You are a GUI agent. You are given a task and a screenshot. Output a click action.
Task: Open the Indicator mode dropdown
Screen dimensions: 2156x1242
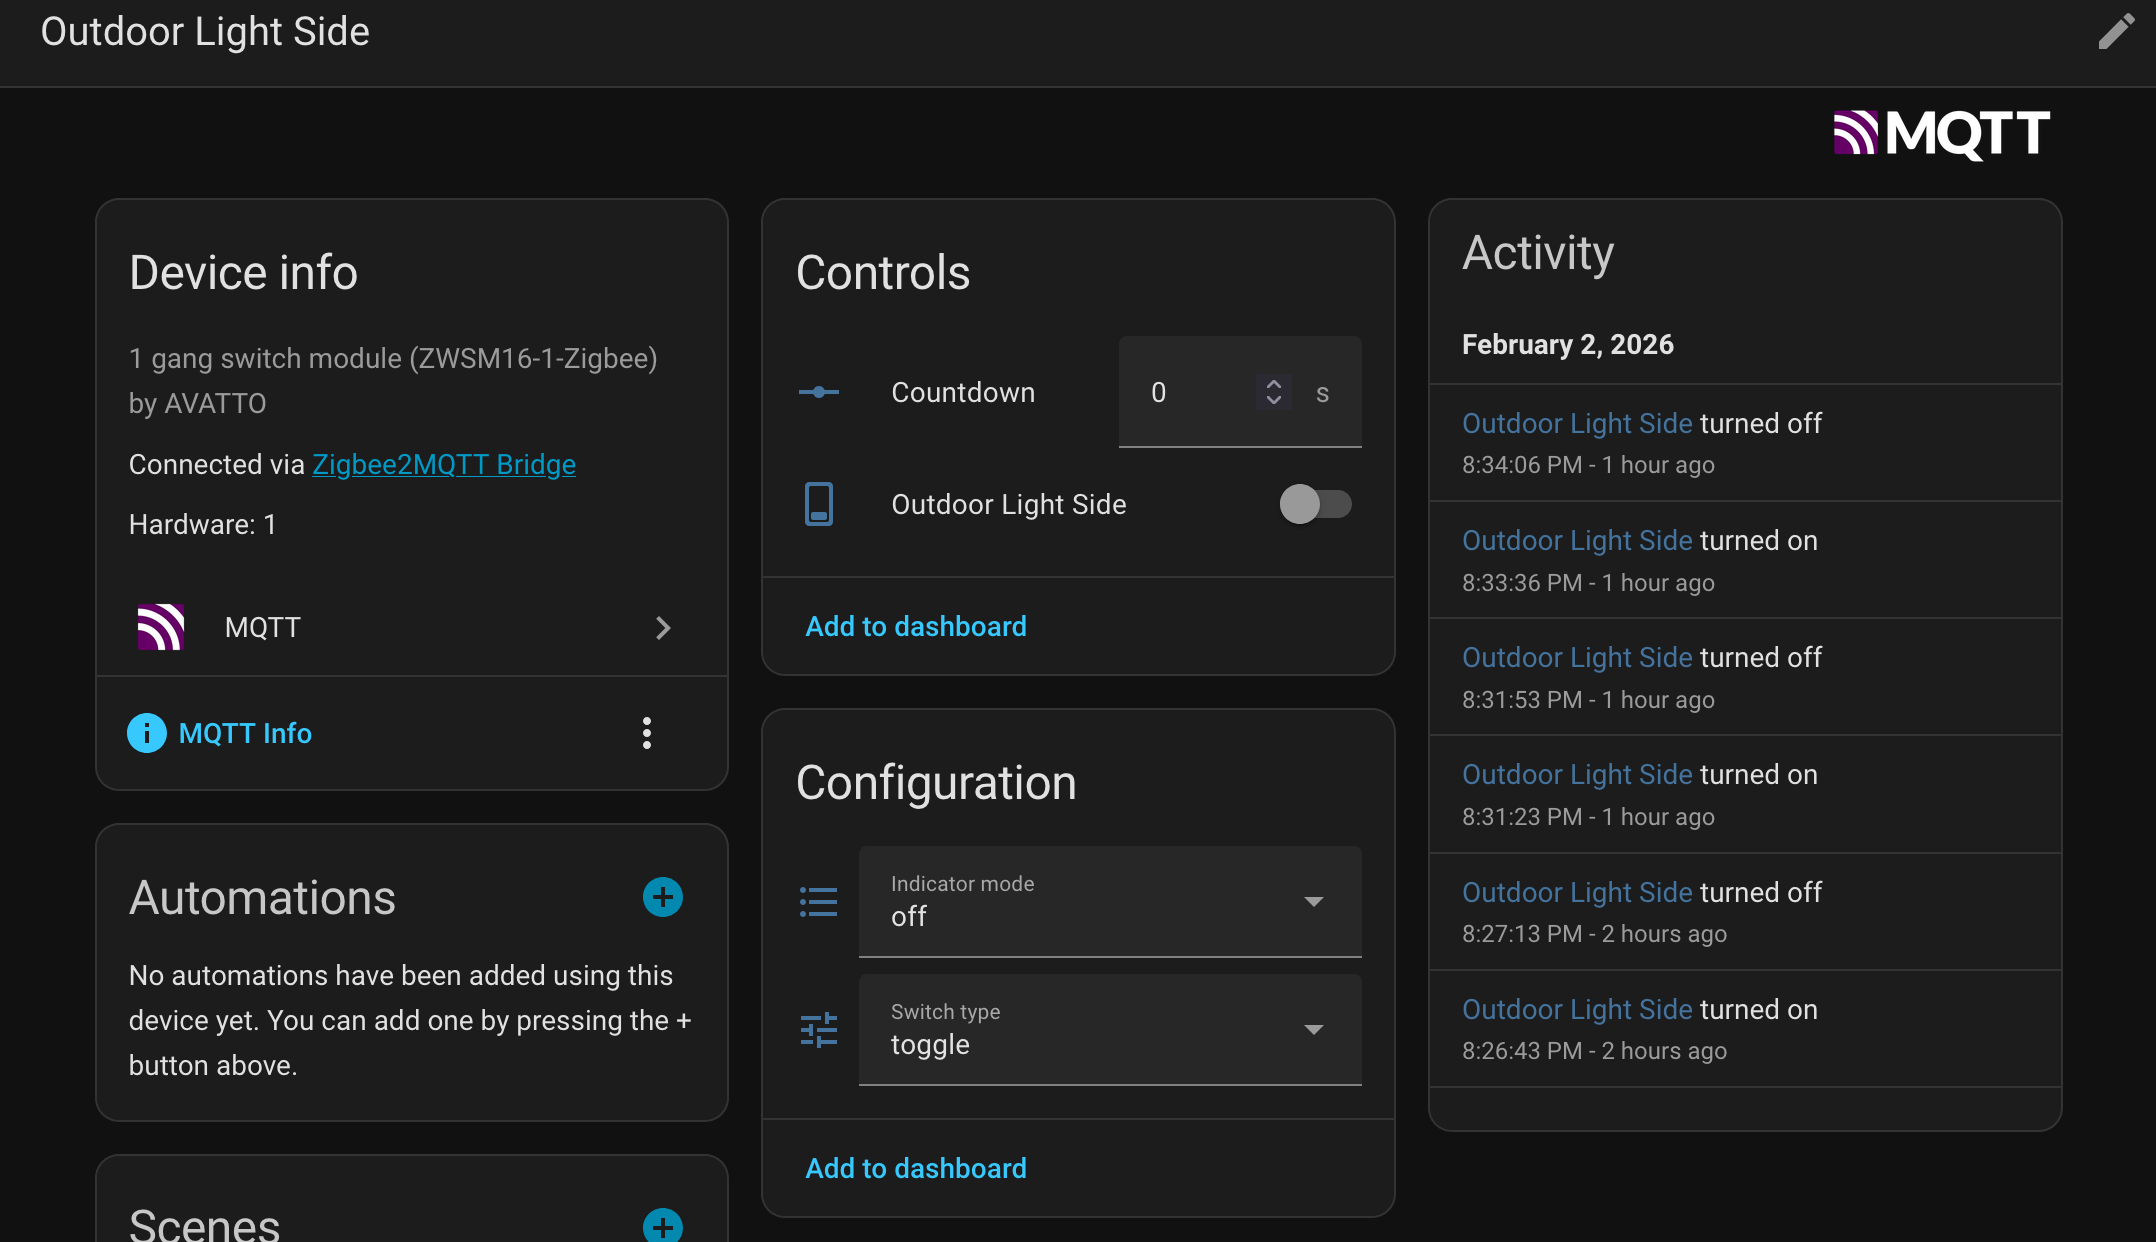(x=1110, y=902)
